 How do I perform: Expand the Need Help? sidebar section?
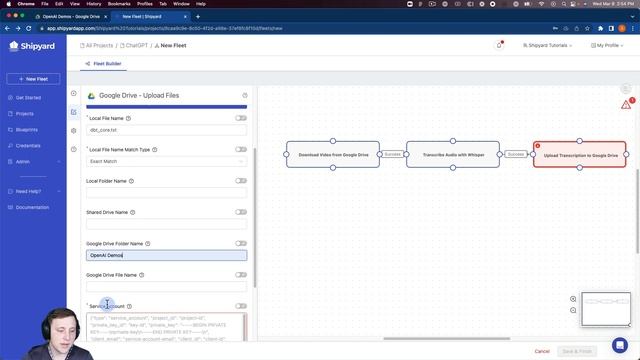click(33, 191)
